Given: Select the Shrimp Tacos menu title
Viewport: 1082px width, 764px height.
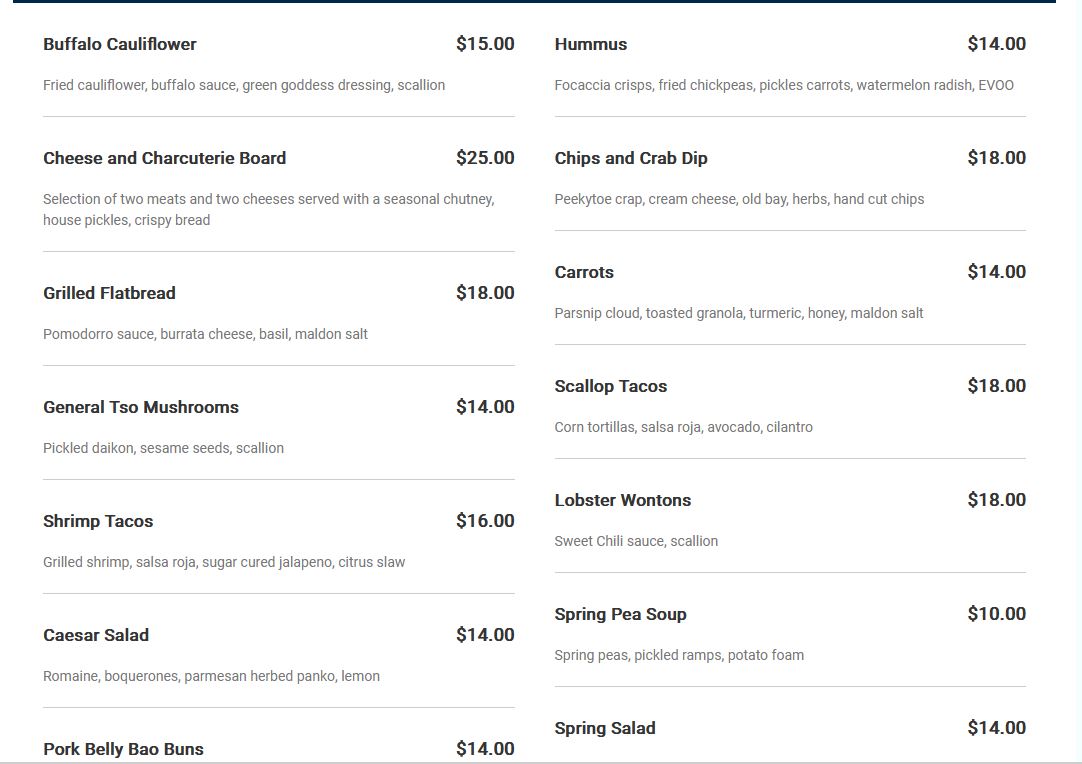Looking at the screenshot, I should click(x=98, y=521).
